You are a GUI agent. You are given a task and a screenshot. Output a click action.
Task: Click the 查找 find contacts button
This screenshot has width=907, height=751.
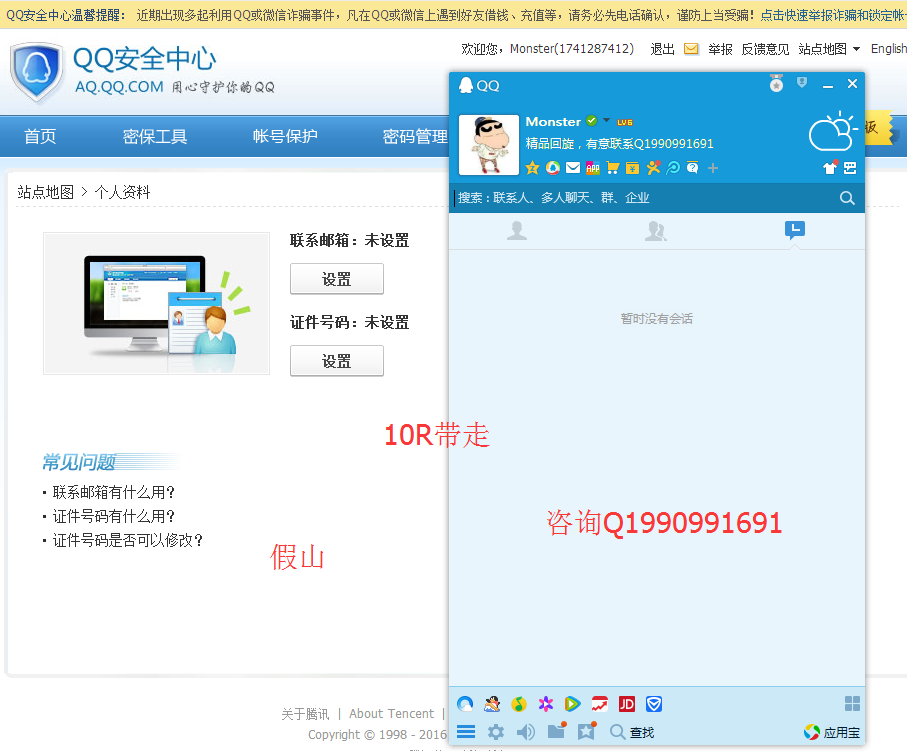pyautogui.click(x=632, y=732)
